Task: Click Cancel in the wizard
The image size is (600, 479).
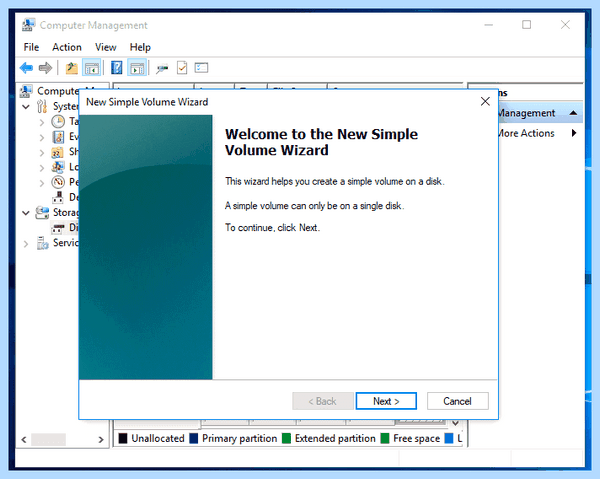Action: (x=458, y=401)
